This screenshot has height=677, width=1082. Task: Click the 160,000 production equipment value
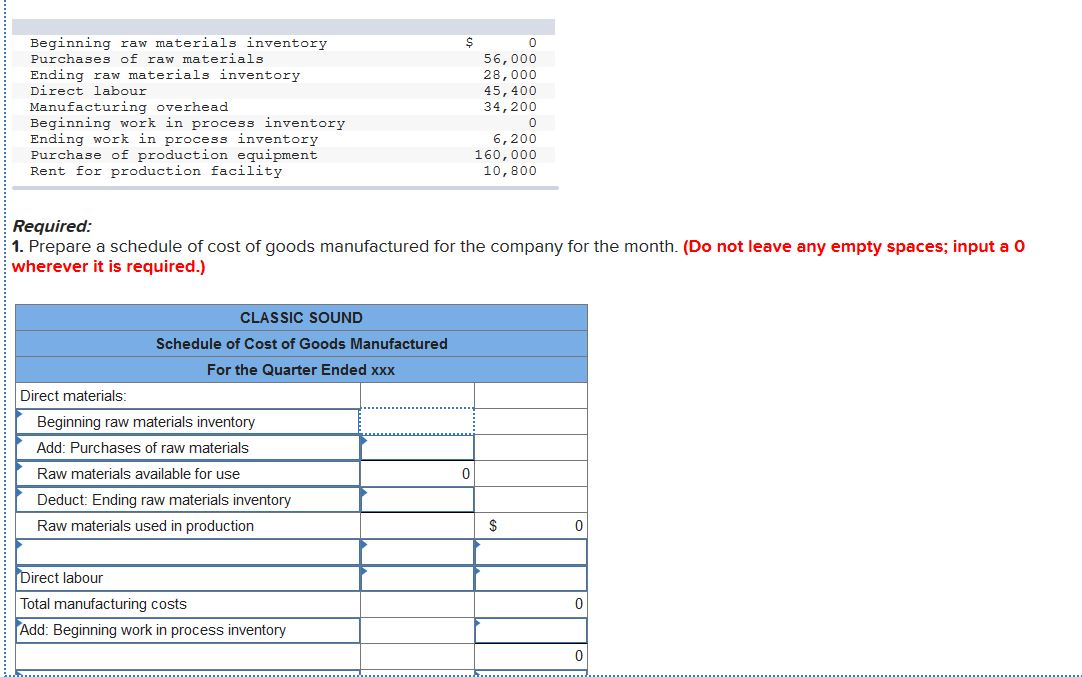click(x=505, y=155)
